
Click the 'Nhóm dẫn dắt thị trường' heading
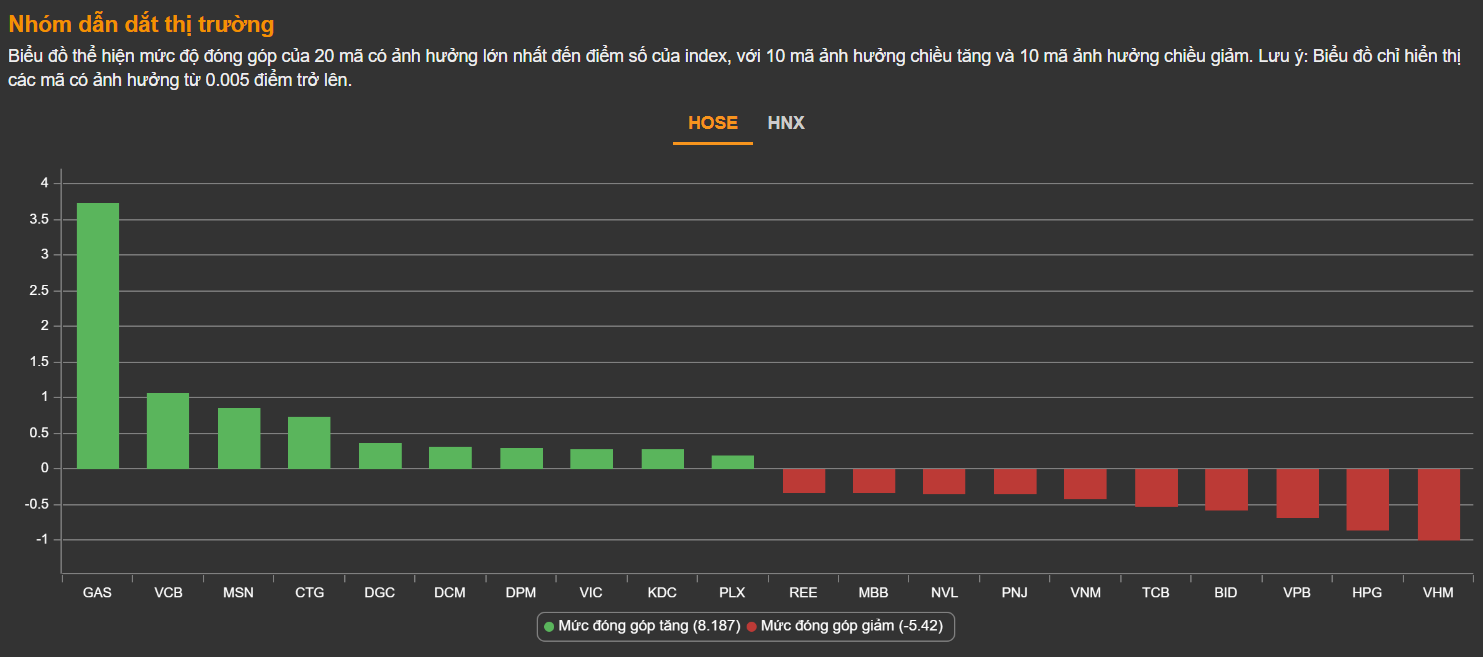click(141, 25)
